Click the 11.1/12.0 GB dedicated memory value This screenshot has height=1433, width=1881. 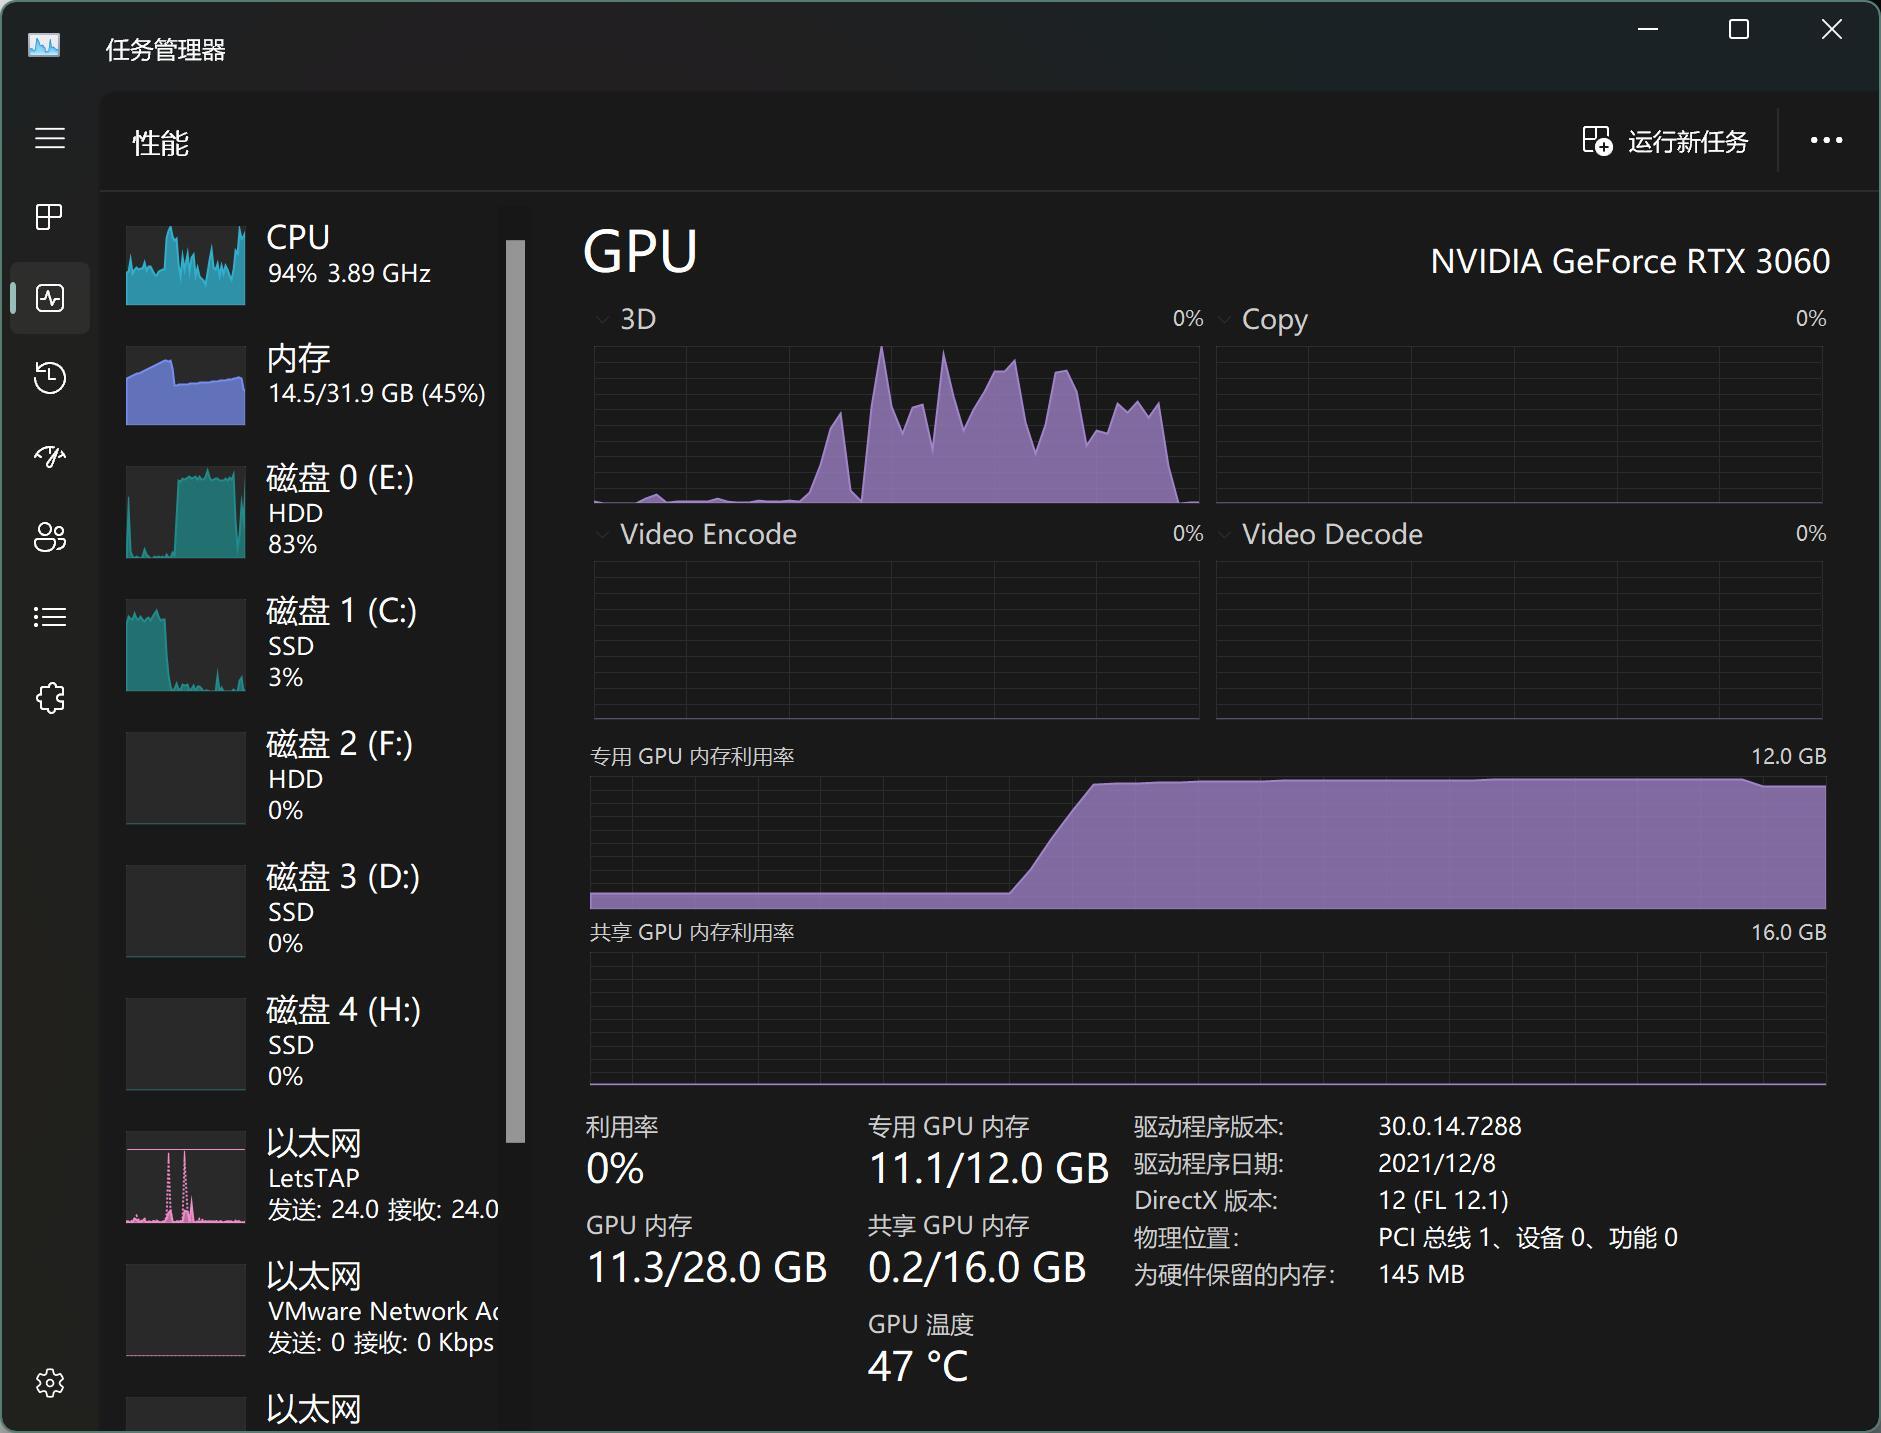pos(988,1168)
